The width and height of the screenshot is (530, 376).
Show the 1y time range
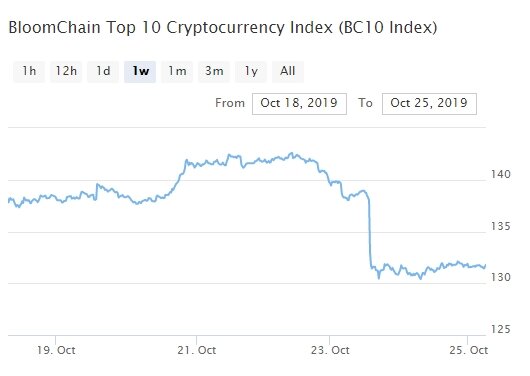coord(251,71)
